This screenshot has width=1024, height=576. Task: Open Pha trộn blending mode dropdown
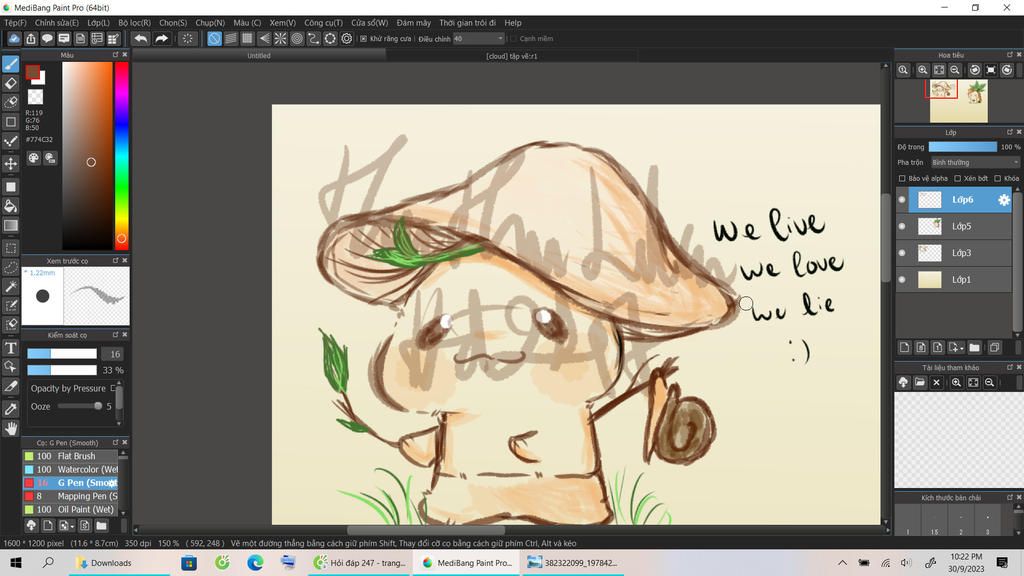(975, 162)
